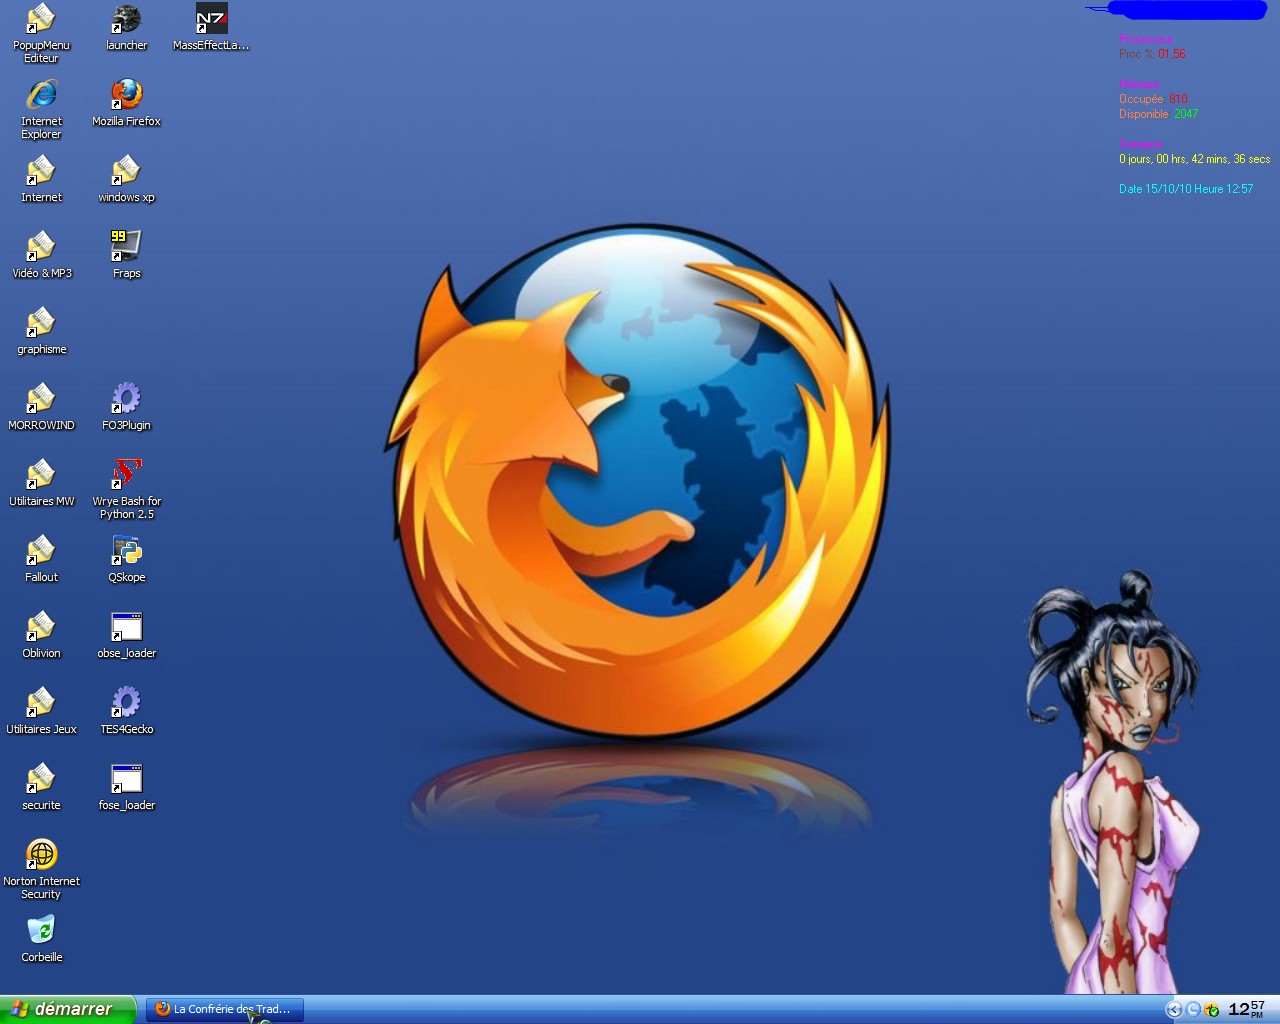Click the taskbar clock showing 12:57 PM
This screenshot has height=1024, width=1280.
(1246, 1009)
